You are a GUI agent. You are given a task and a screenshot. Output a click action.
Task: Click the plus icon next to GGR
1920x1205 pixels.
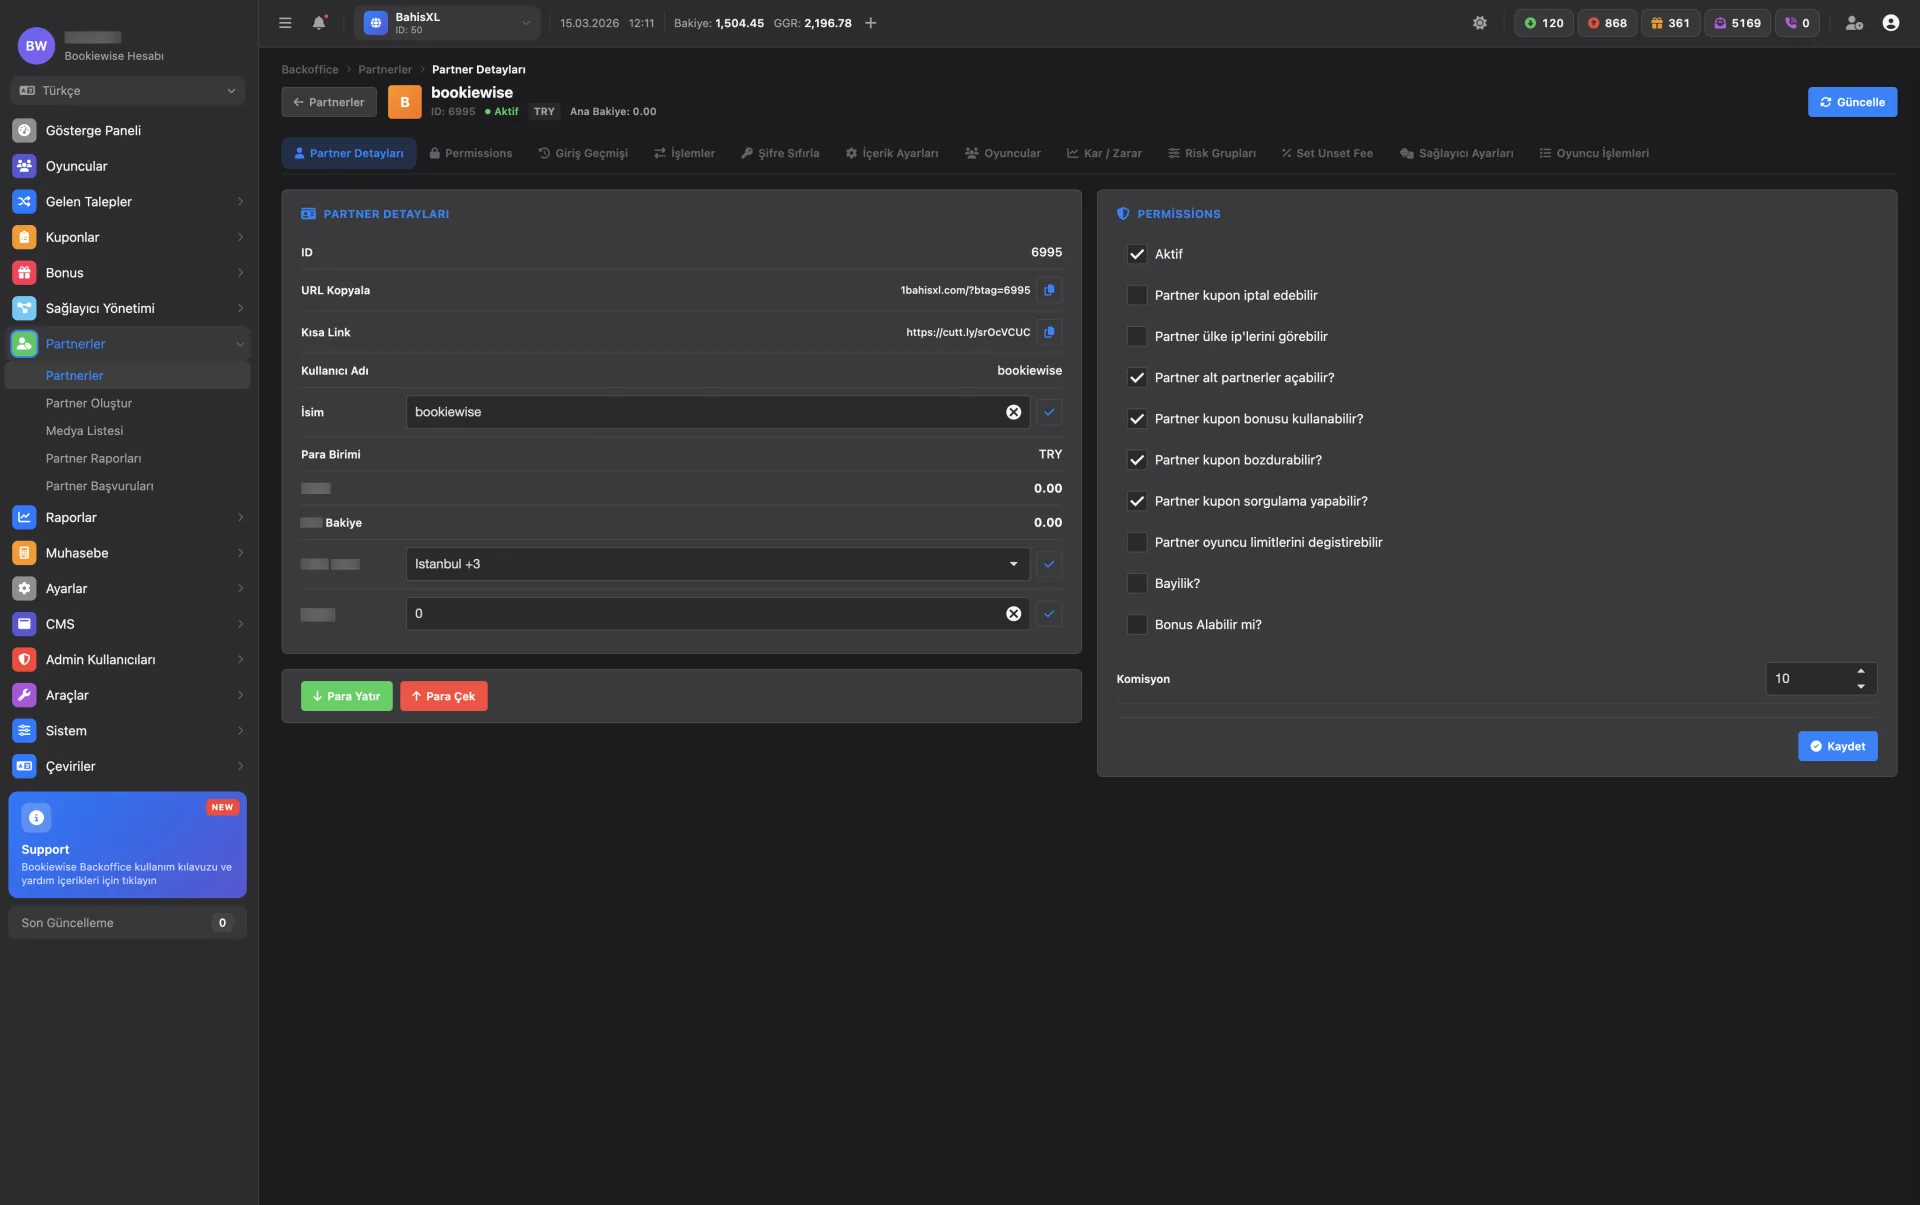[x=870, y=23]
